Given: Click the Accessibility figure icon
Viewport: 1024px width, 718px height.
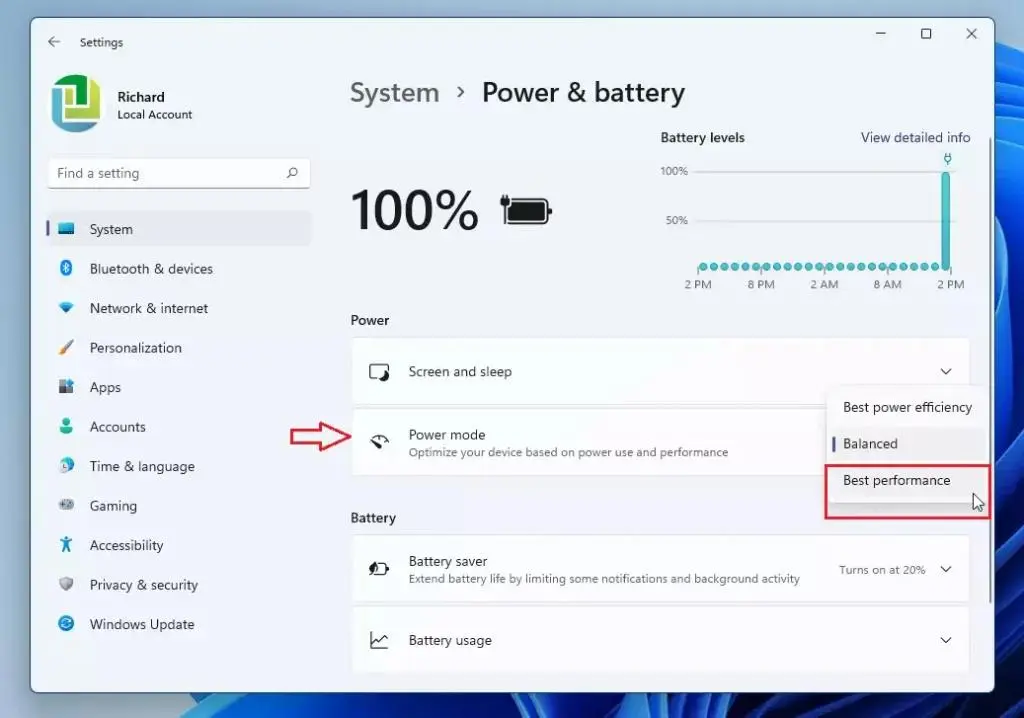Looking at the screenshot, I should 66,544.
